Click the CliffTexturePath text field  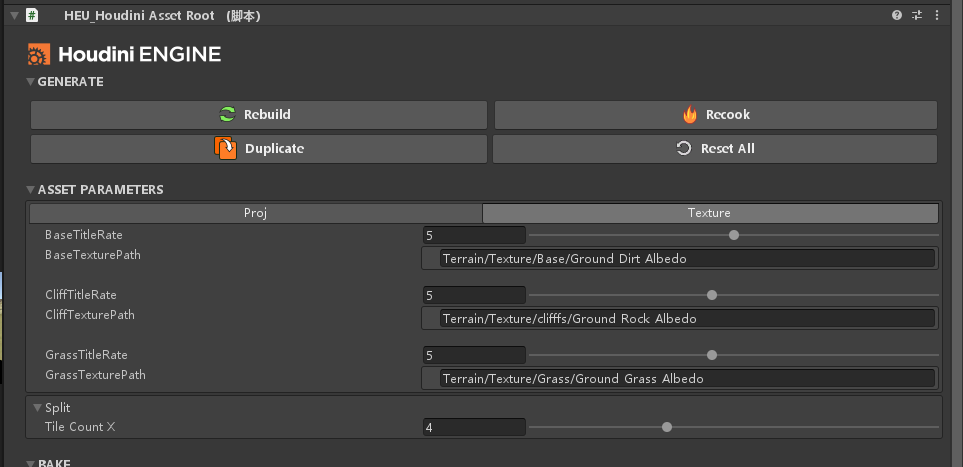(687, 318)
